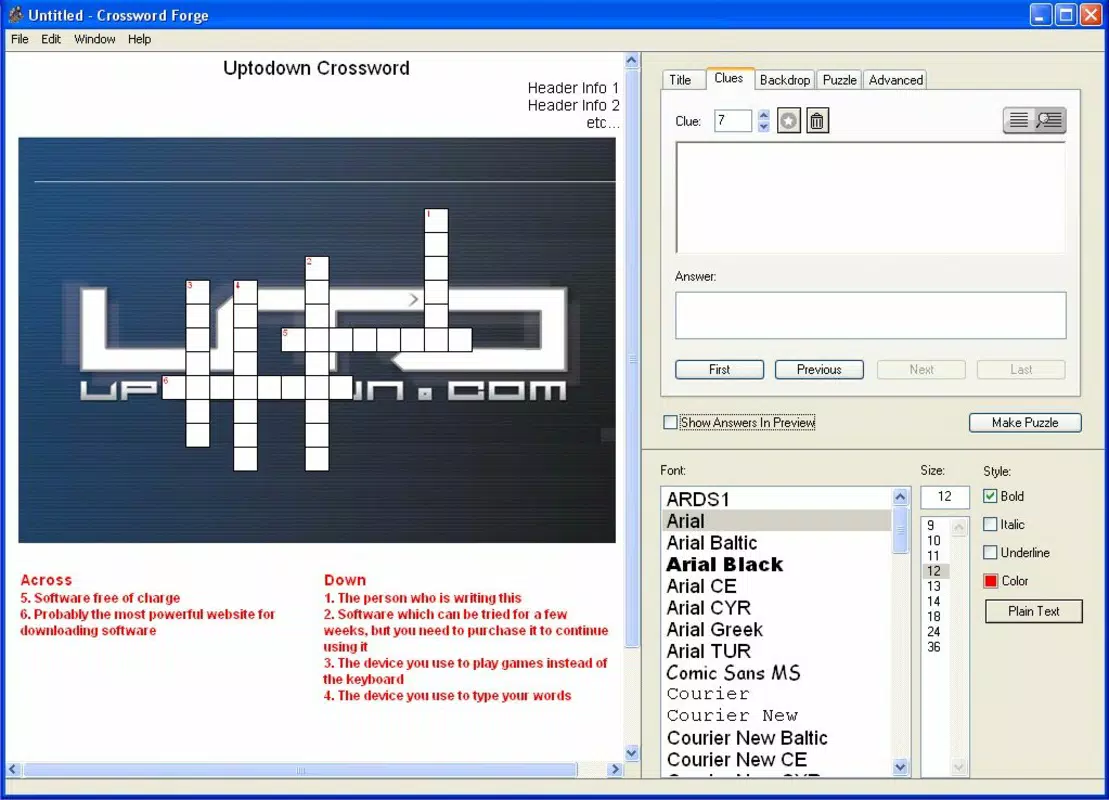Screen dimensions: 1109x800
Task: Toggle Show Answers In Preview checkbox
Action: point(670,422)
